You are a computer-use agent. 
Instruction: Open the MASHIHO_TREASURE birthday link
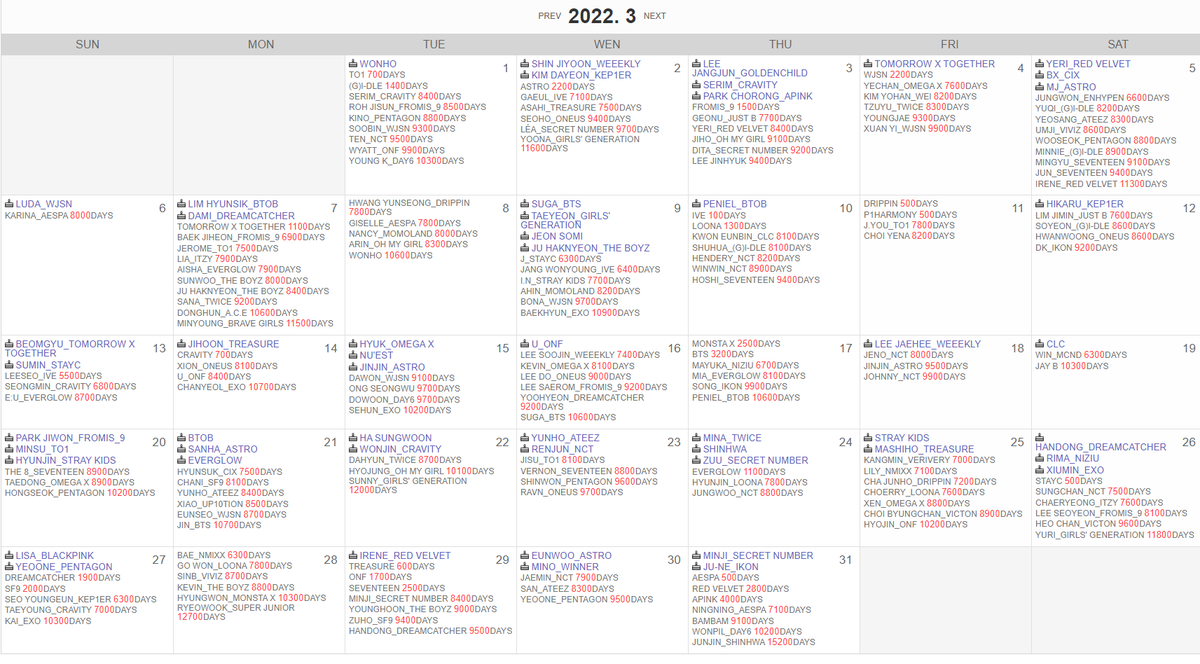924,450
